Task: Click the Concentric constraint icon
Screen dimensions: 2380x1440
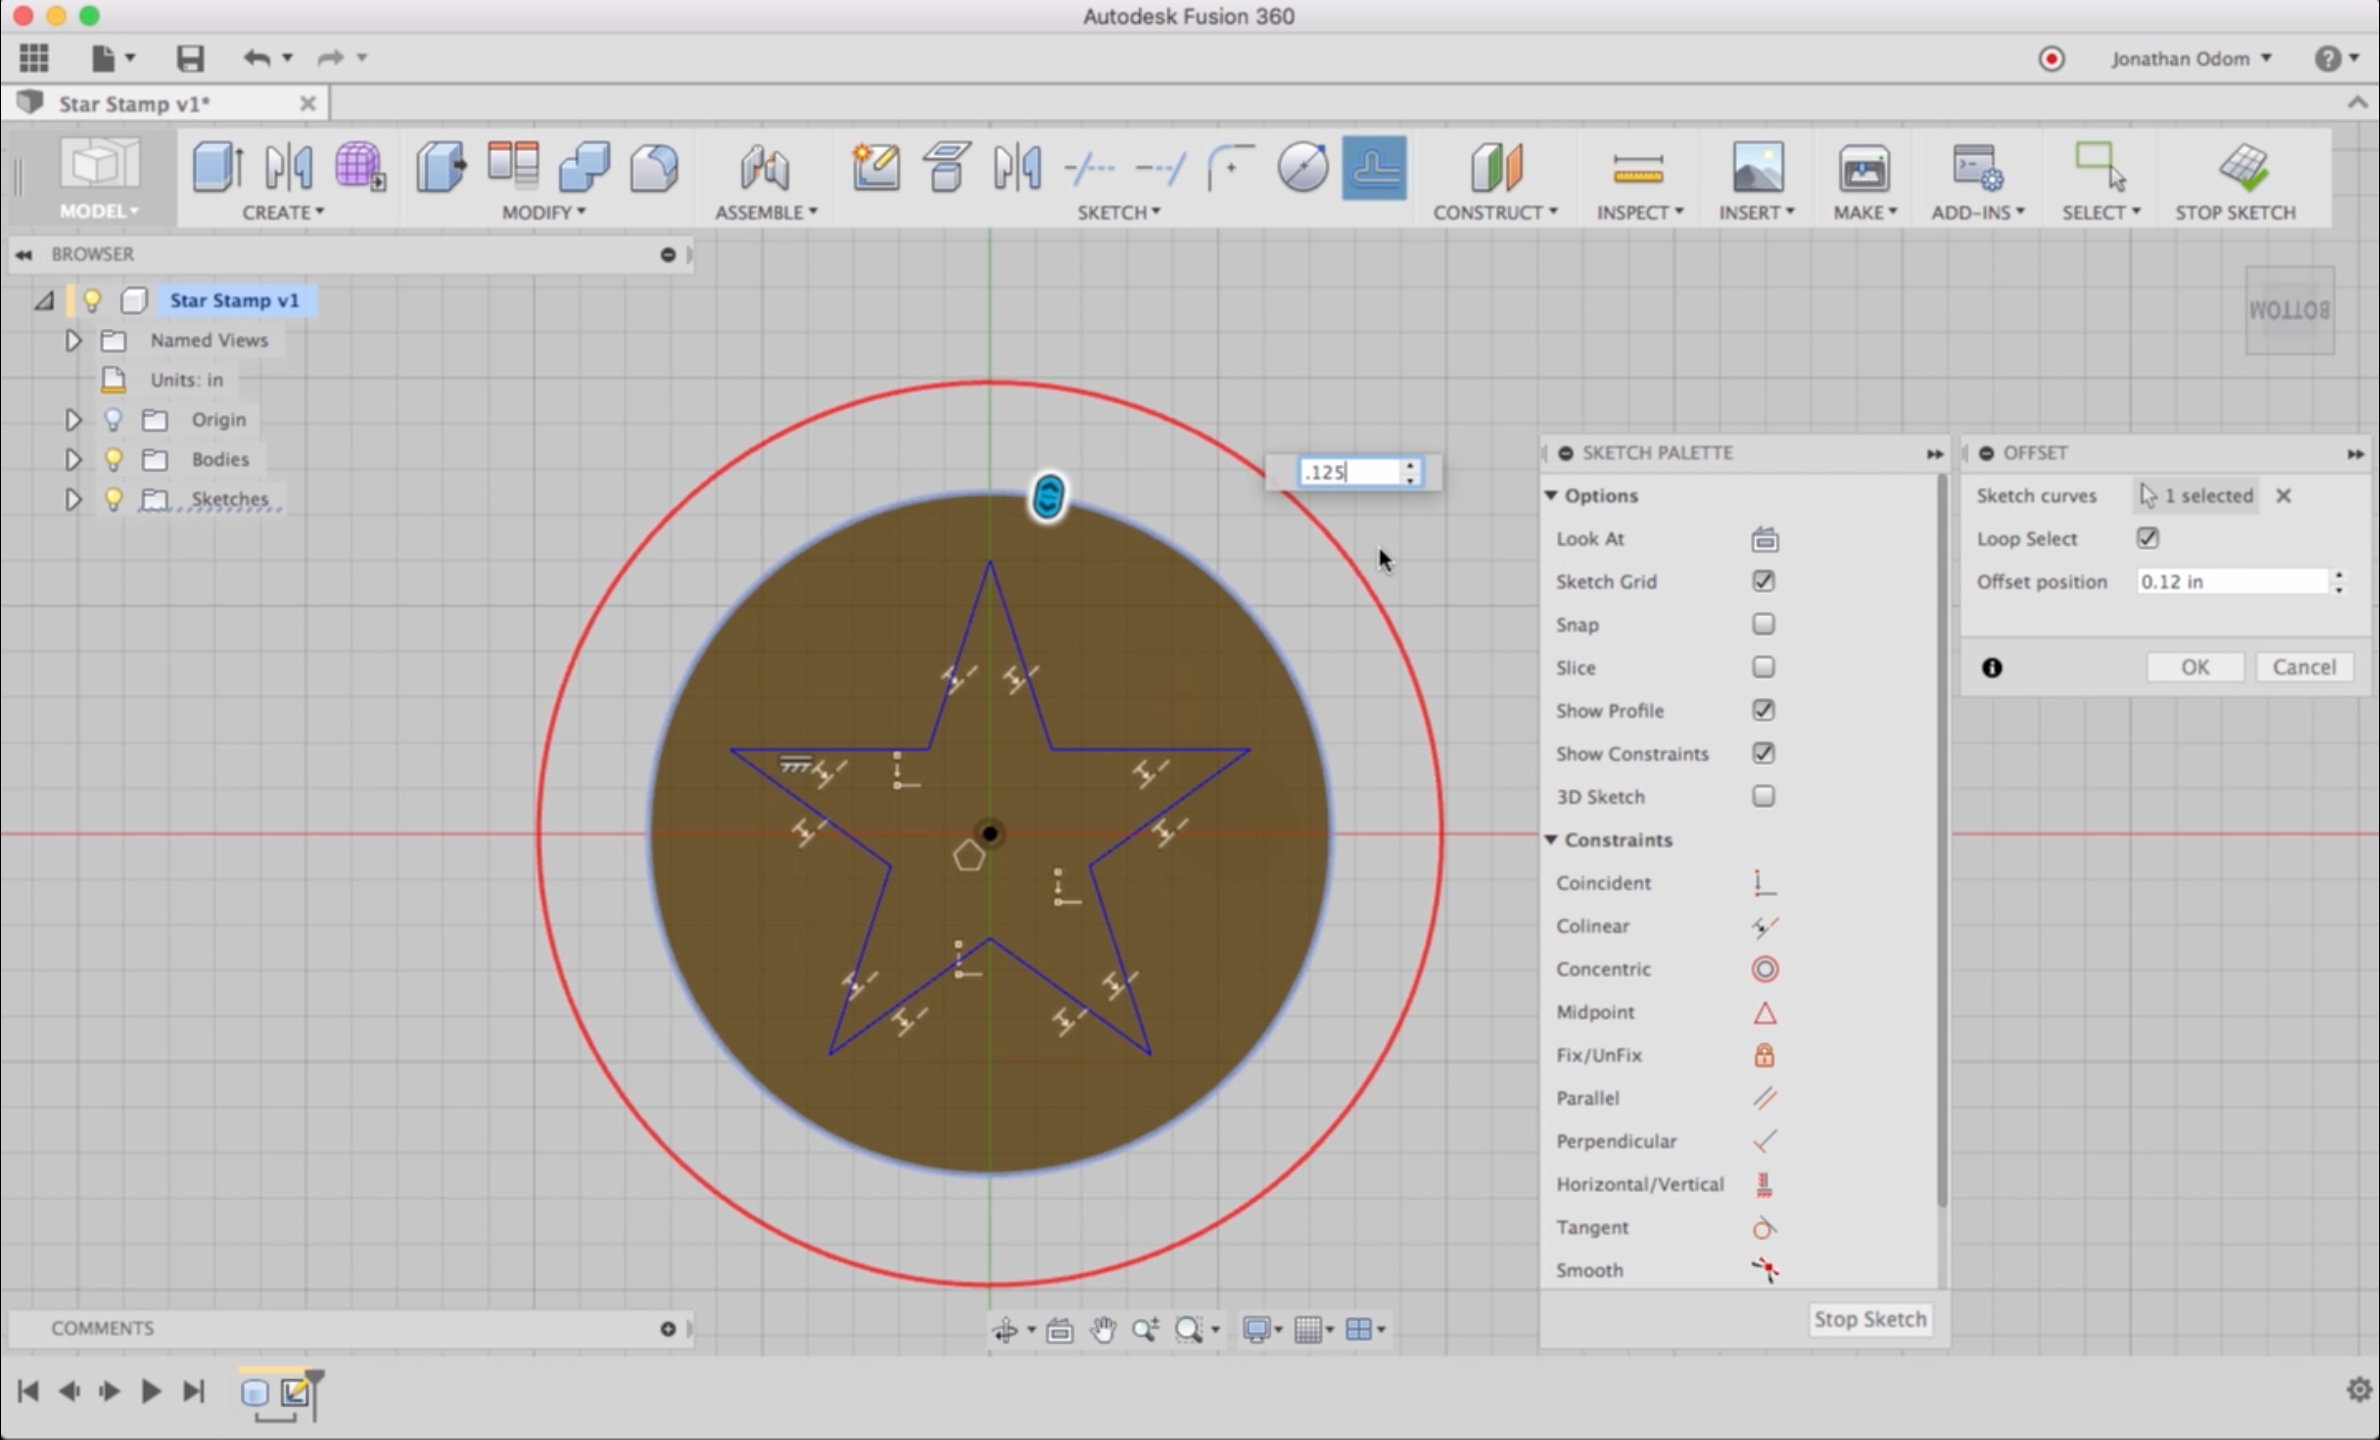Action: [x=1764, y=969]
